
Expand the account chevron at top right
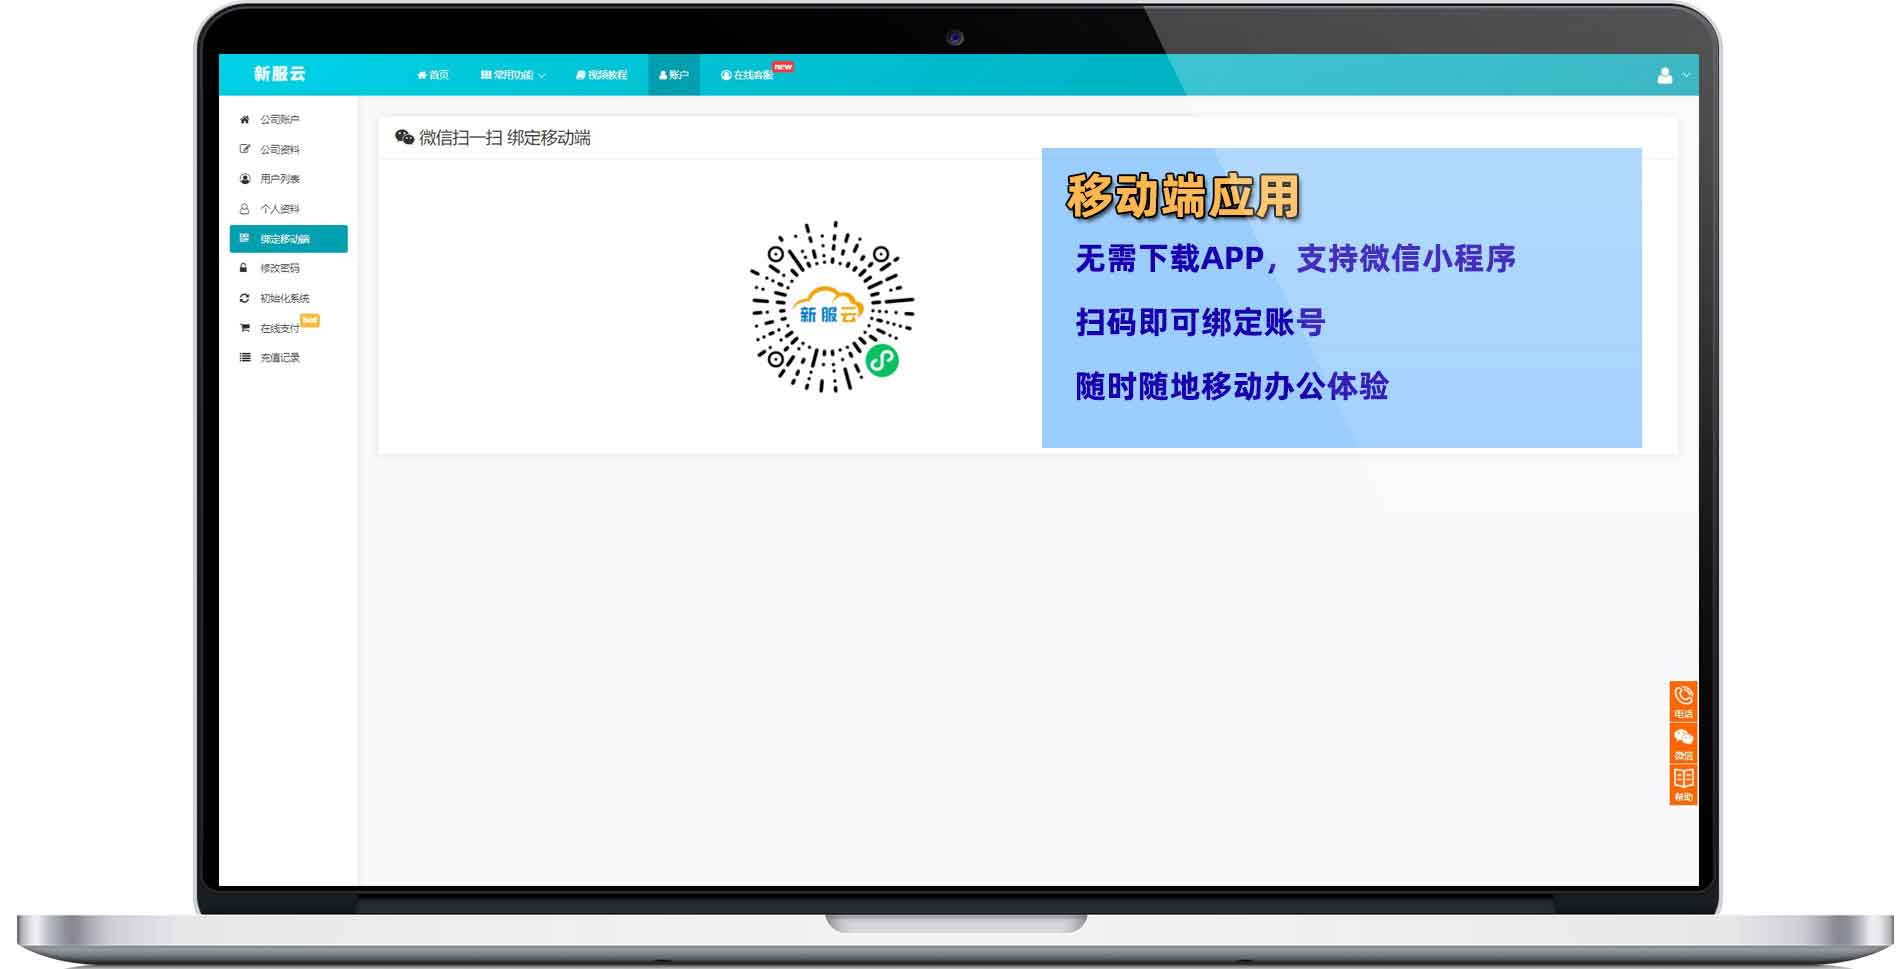pyautogui.click(x=1686, y=73)
